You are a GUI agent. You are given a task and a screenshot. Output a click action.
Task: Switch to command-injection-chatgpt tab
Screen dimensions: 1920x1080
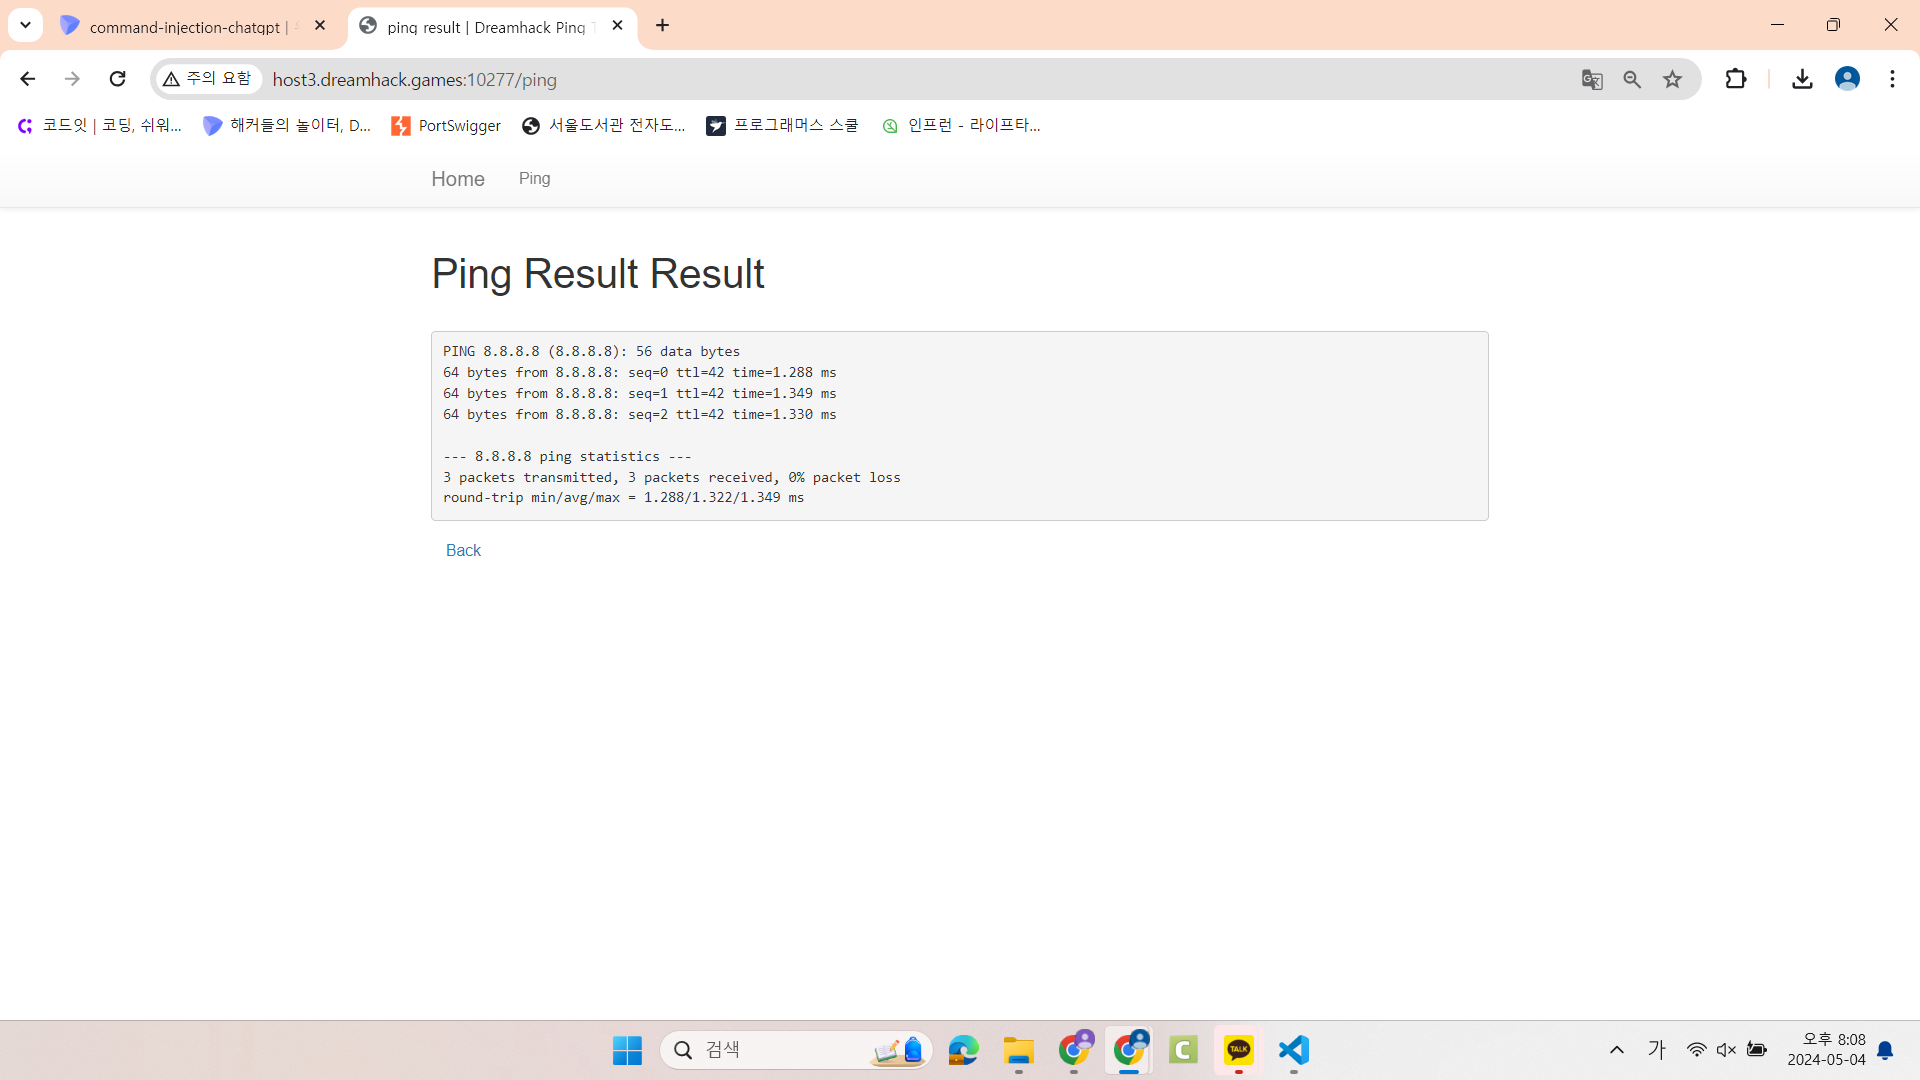[x=185, y=27]
